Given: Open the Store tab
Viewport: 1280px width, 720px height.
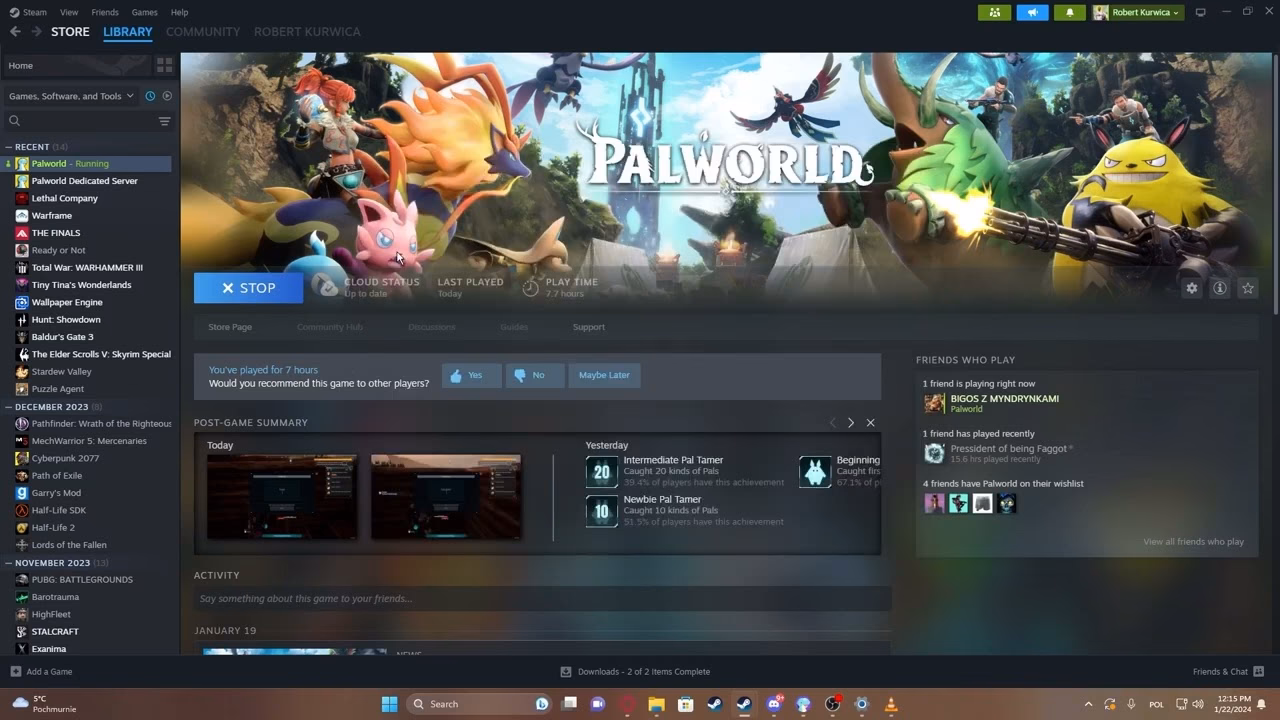Looking at the screenshot, I should click(70, 32).
